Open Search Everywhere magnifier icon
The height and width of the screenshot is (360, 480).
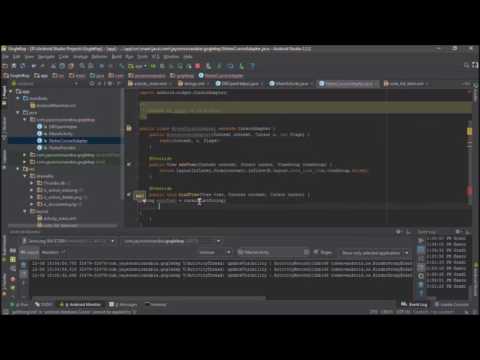(467, 65)
